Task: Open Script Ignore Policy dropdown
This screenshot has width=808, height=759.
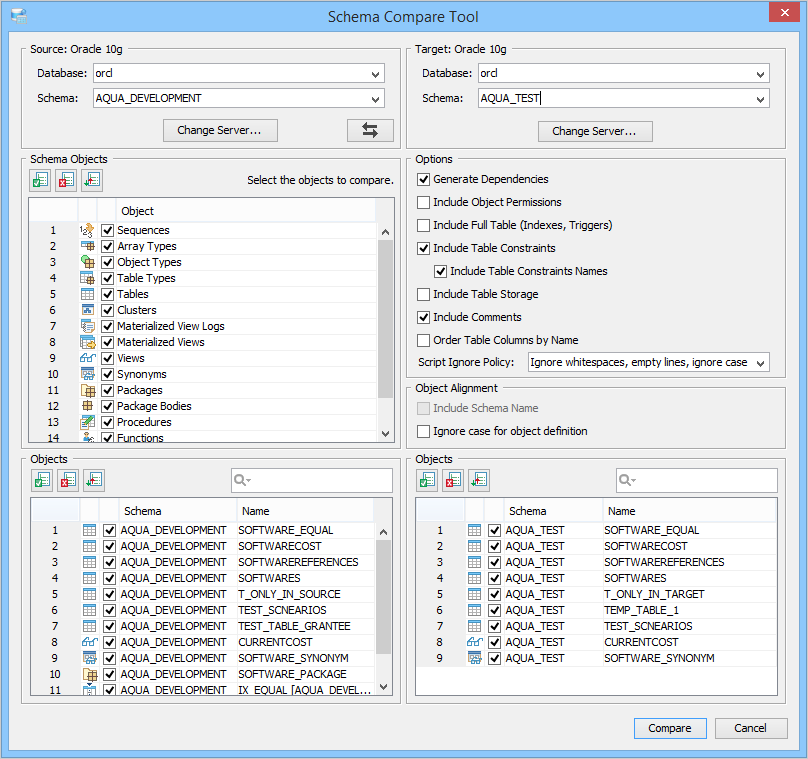Action: click(x=760, y=363)
